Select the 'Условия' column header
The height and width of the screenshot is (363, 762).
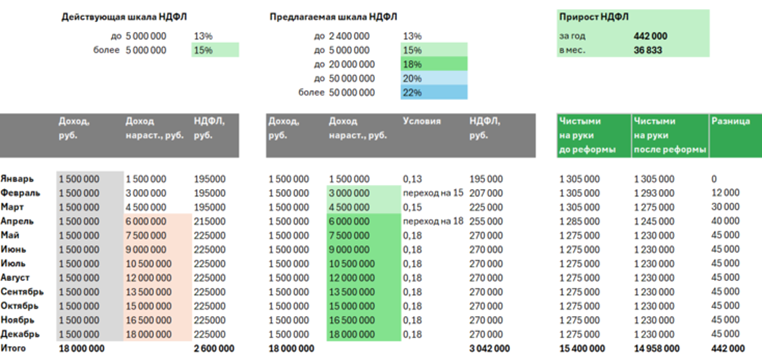tap(421, 121)
